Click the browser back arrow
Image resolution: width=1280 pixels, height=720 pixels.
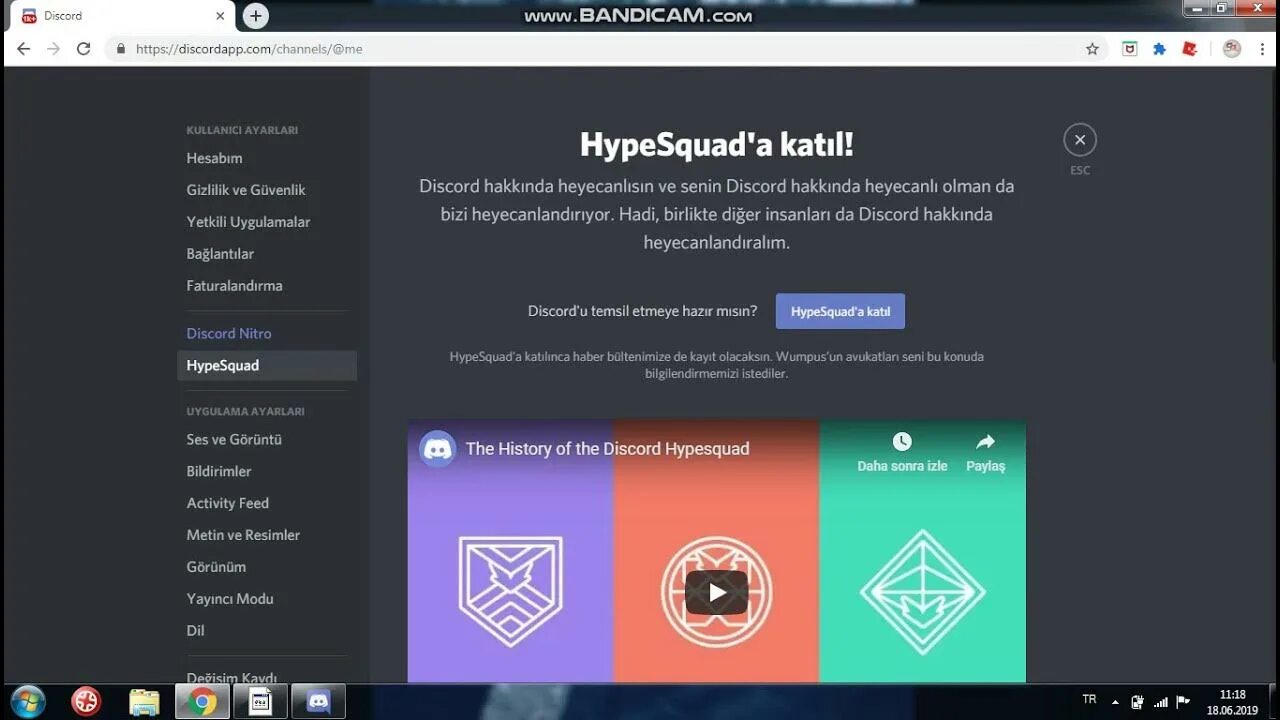click(24, 48)
